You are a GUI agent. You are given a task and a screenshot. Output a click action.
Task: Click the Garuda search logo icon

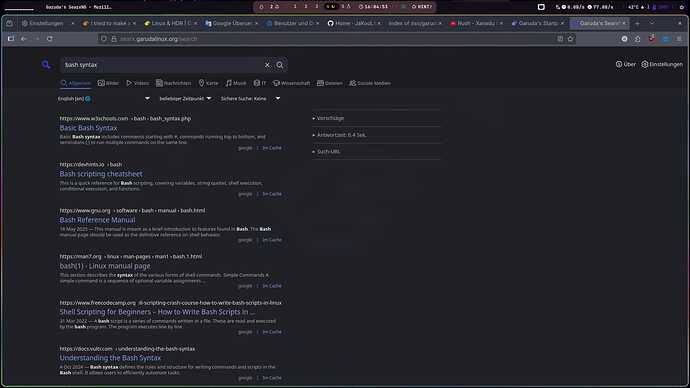pyautogui.click(x=46, y=65)
